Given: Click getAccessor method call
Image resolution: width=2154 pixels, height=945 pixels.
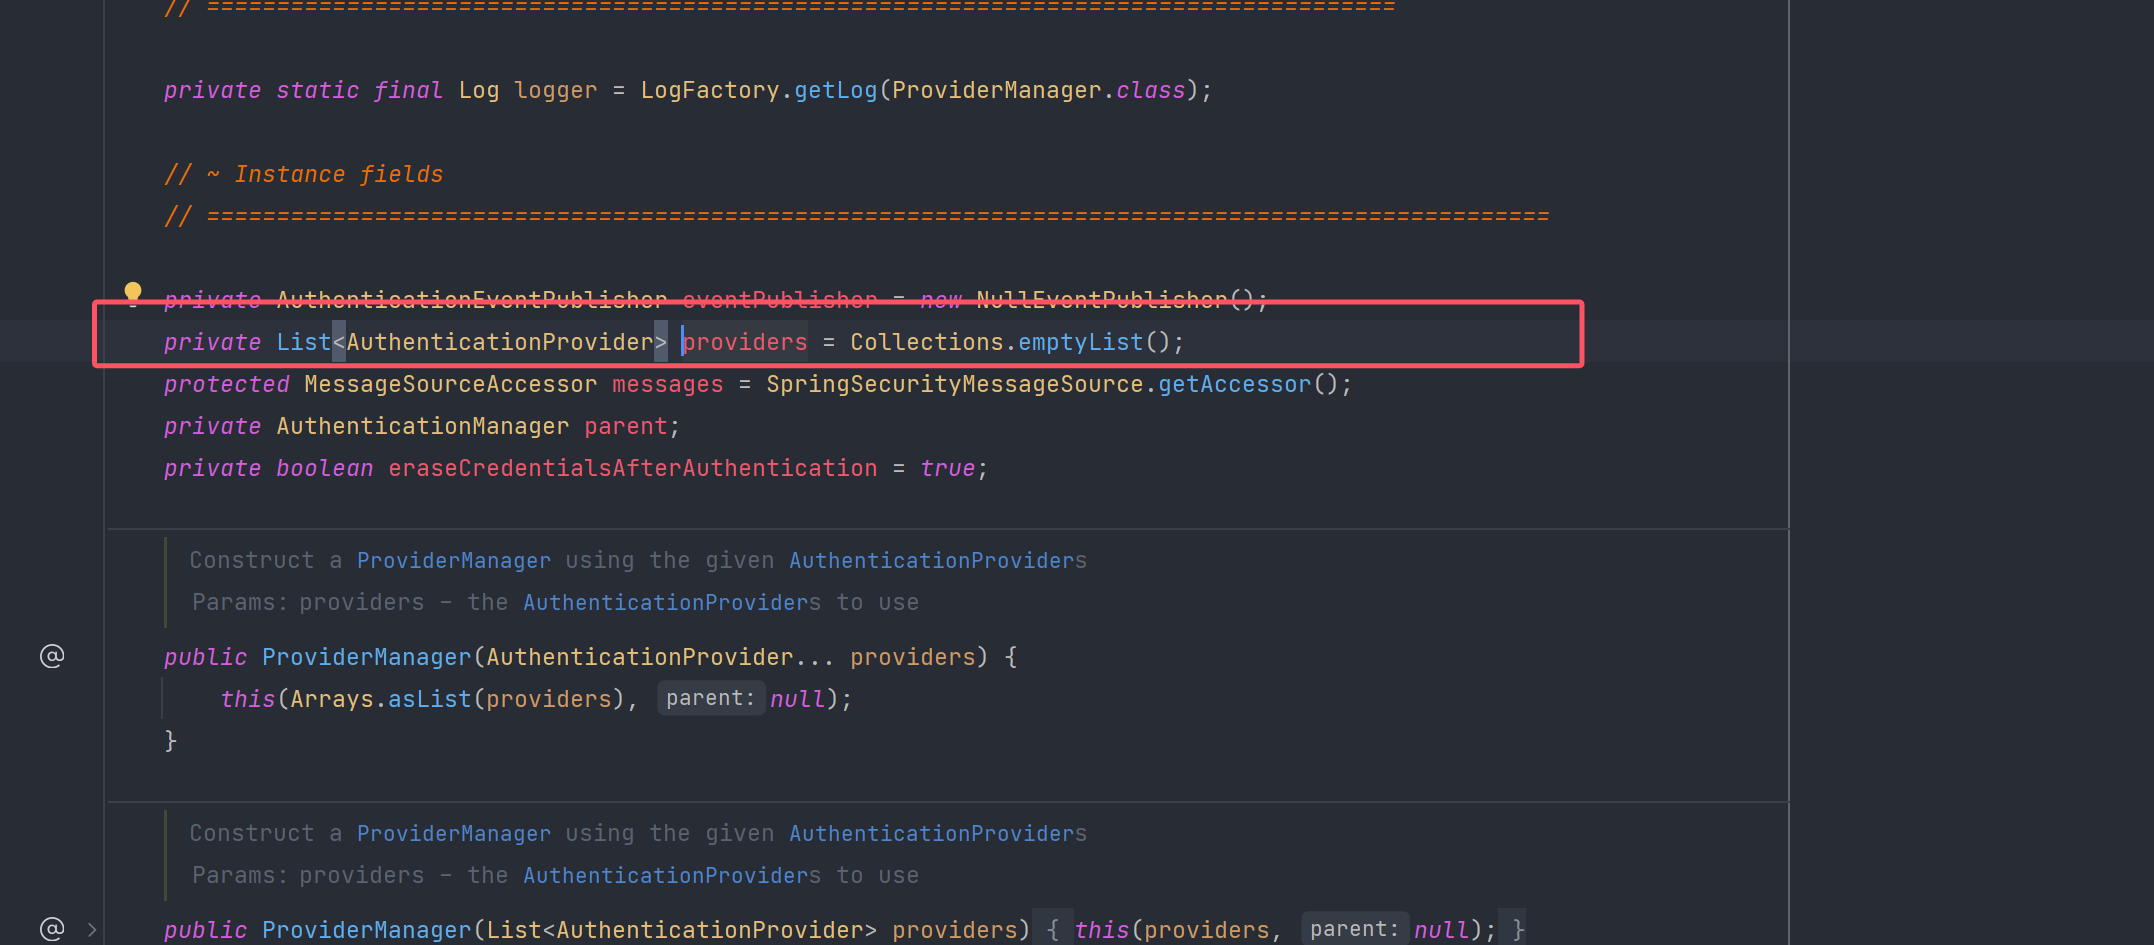Looking at the screenshot, I should (1235, 384).
